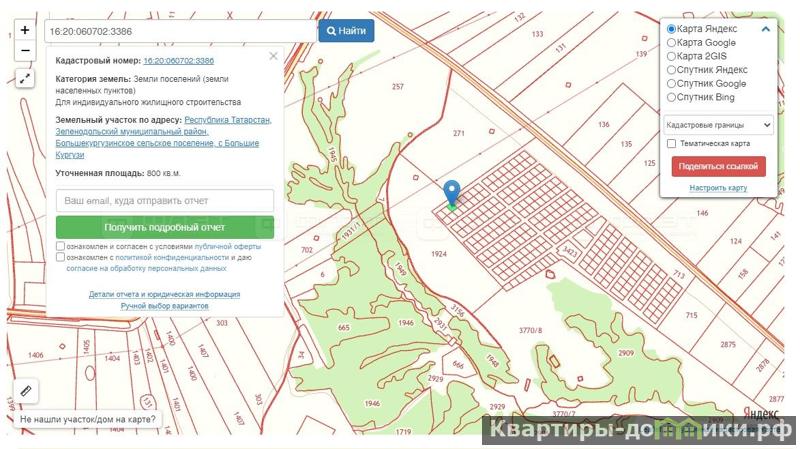The height and width of the screenshot is (449, 800).
Task: Open the Кадастровые границы dropdown
Action: click(718, 125)
